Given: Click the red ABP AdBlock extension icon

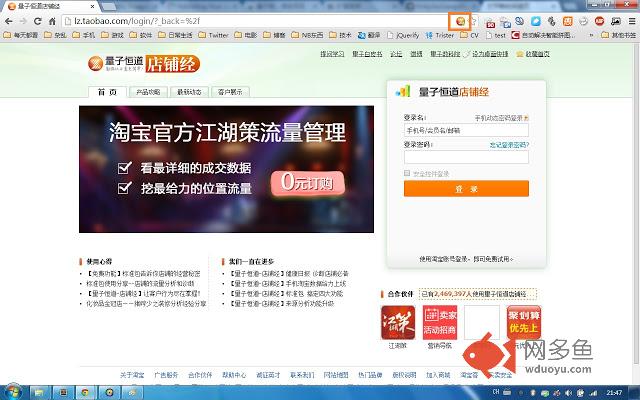Looking at the screenshot, I should (599, 21).
